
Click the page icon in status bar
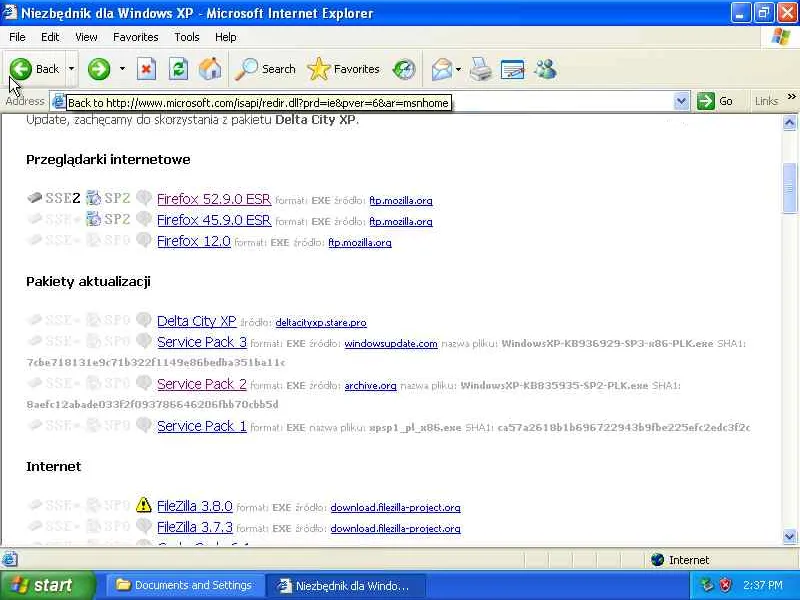[x=9, y=560]
